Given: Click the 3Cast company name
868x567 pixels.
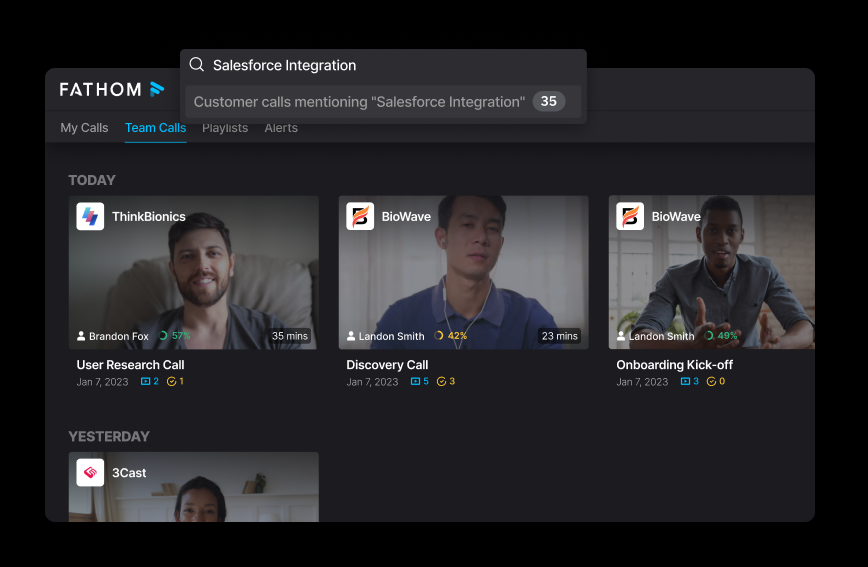Looking at the screenshot, I should (x=129, y=473).
